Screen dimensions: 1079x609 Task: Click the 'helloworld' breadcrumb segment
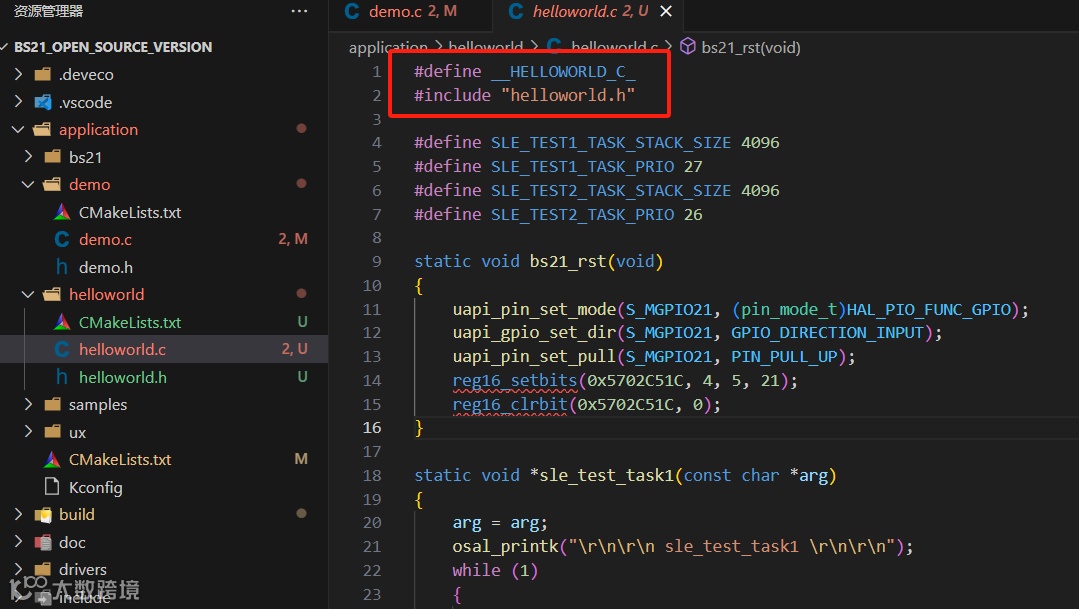pos(486,47)
